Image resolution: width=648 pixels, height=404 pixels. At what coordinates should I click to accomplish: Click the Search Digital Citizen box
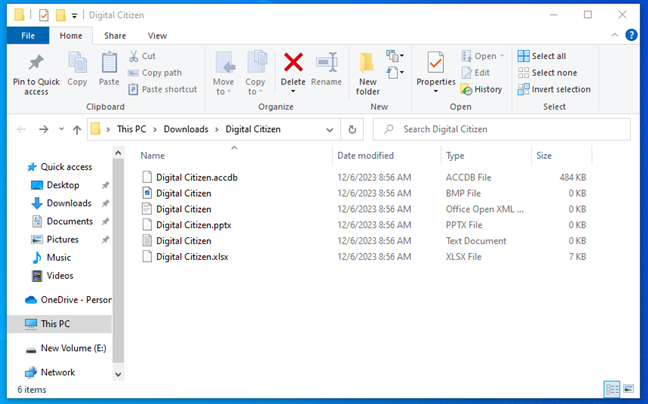click(x=502, y=129)
